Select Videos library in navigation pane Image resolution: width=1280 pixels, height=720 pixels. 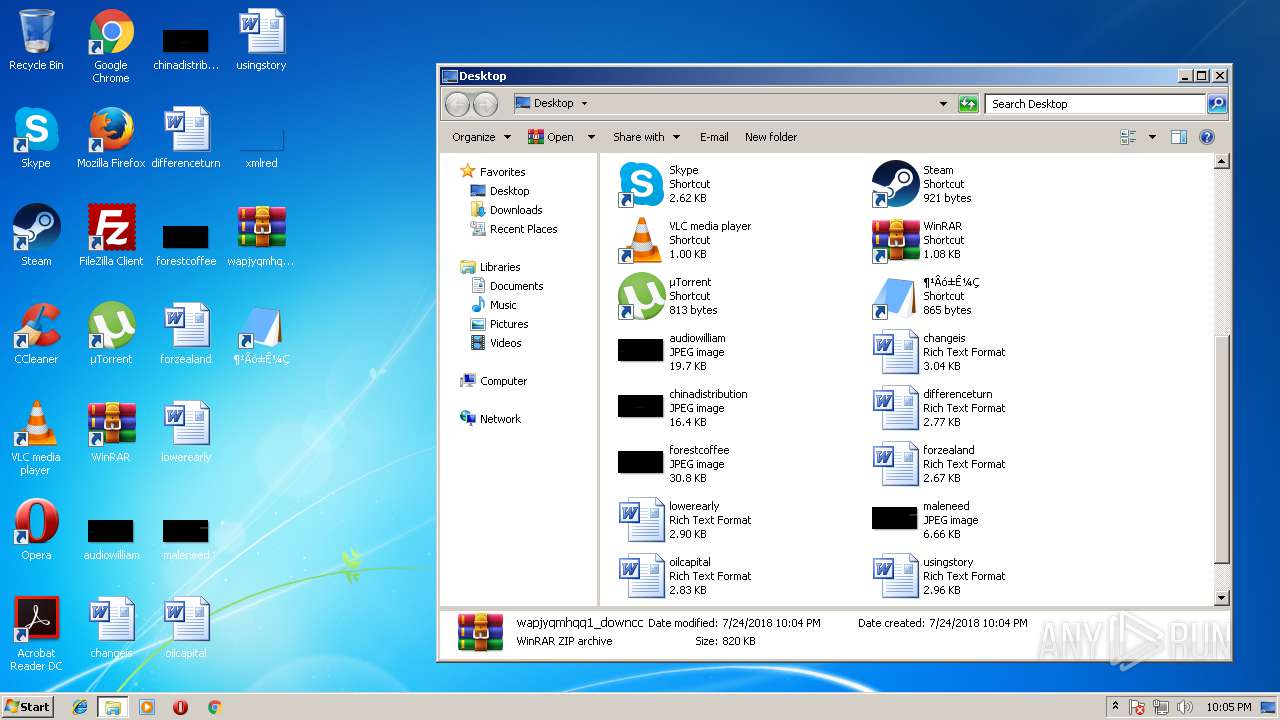[x=495, y=343]
